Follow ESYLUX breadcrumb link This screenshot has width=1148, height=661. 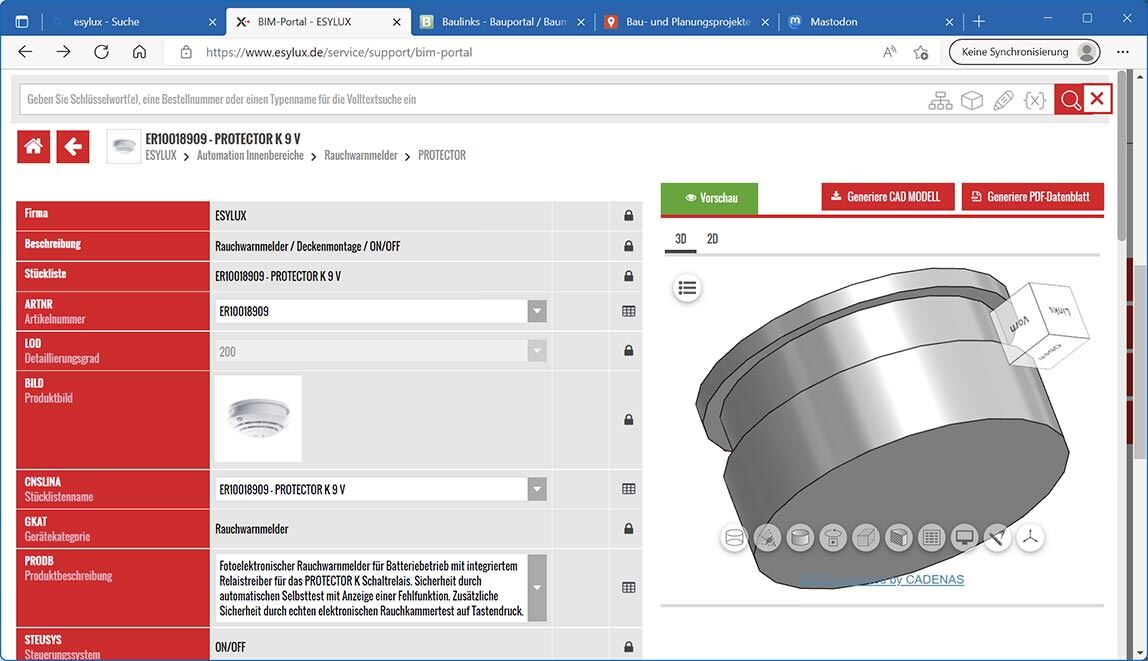point(161,155)
